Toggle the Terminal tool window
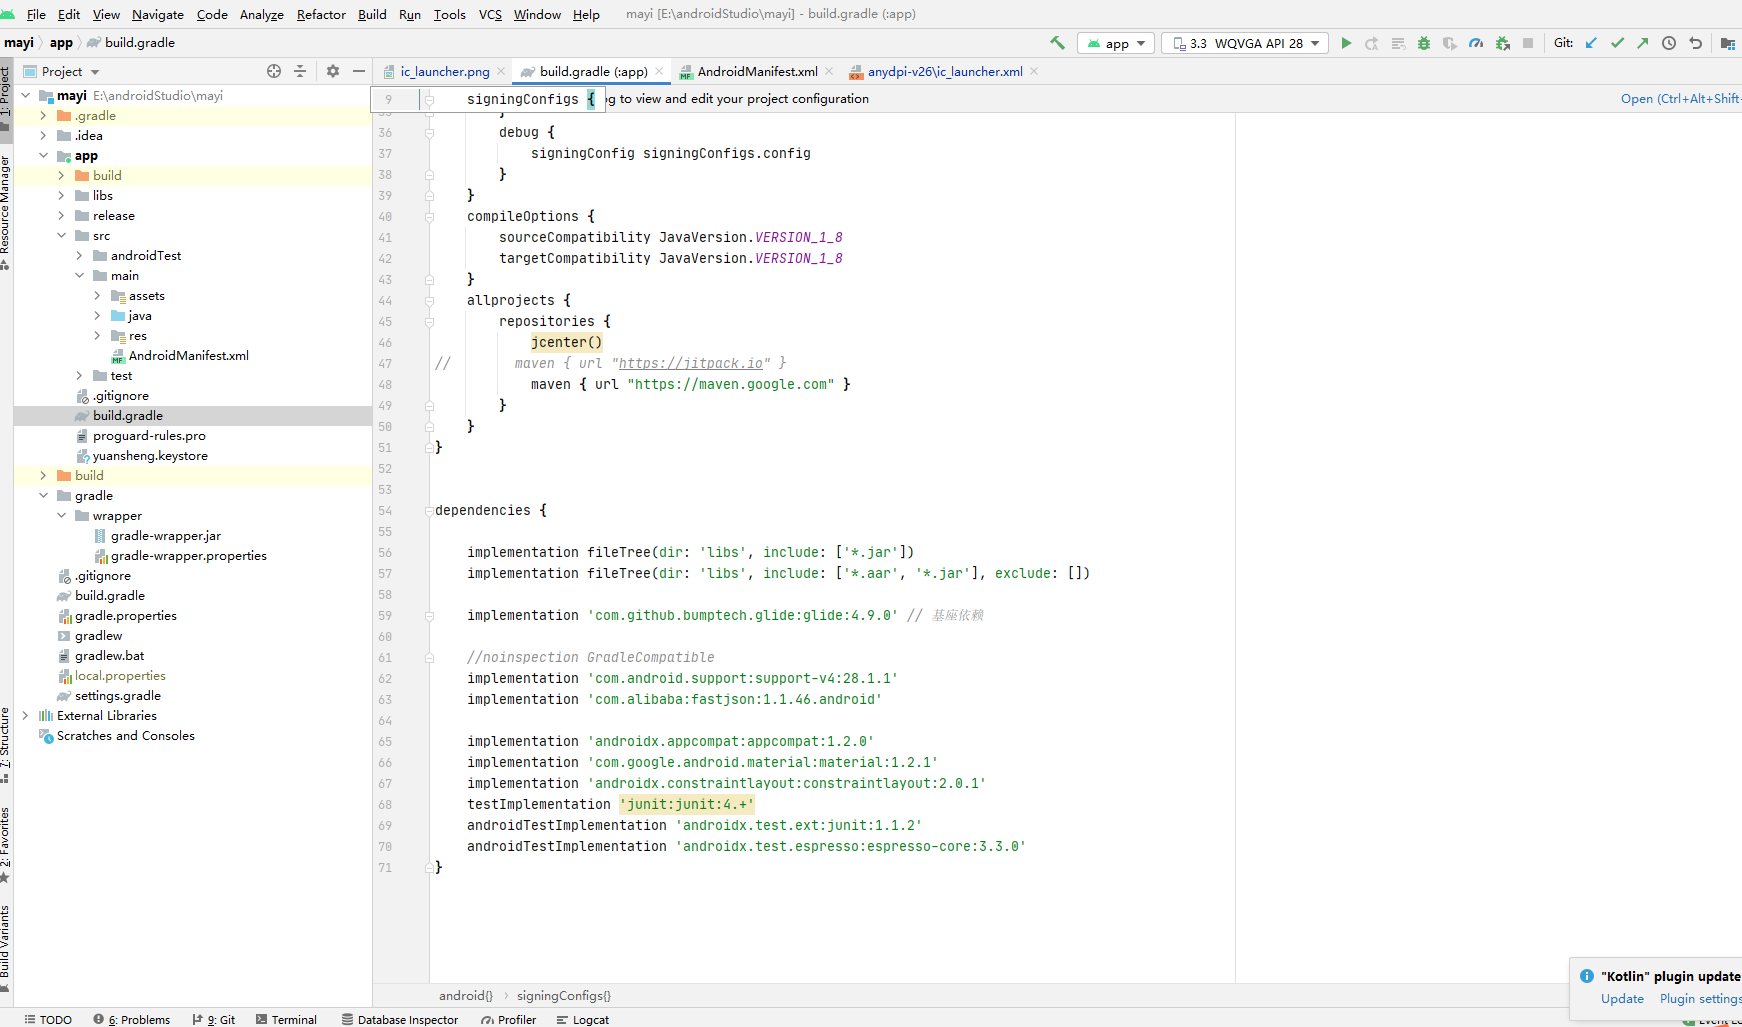Viewport: 1742px width, 1027px height. pyautogui.click(x=286, y=1019)
